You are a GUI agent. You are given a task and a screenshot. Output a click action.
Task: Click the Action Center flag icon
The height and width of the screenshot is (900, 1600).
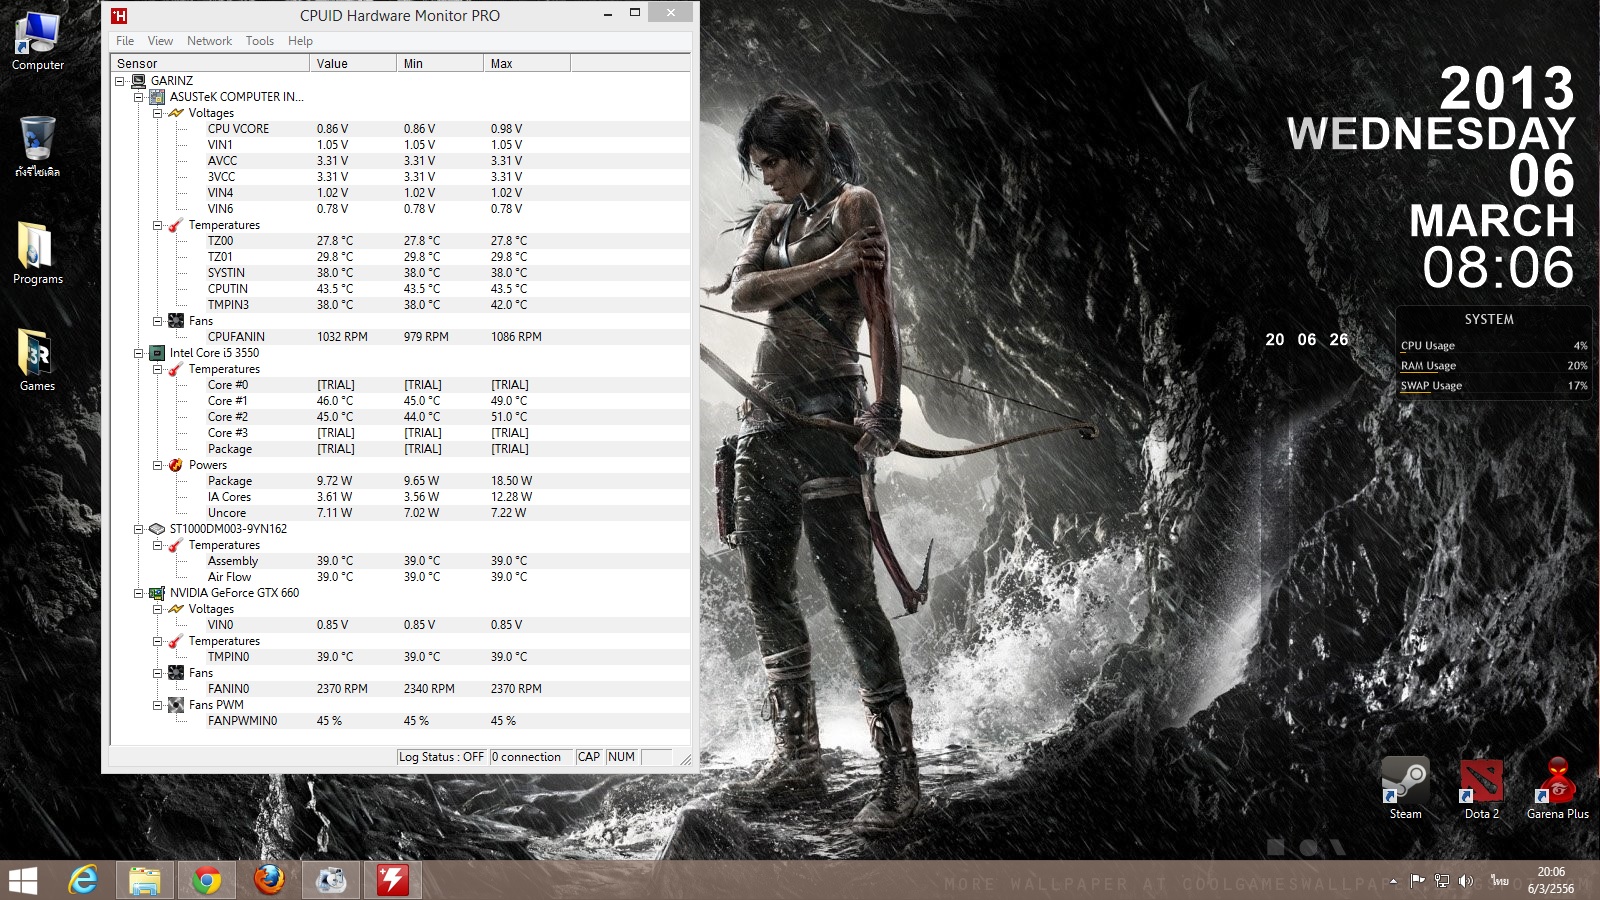coord(1417,881)
